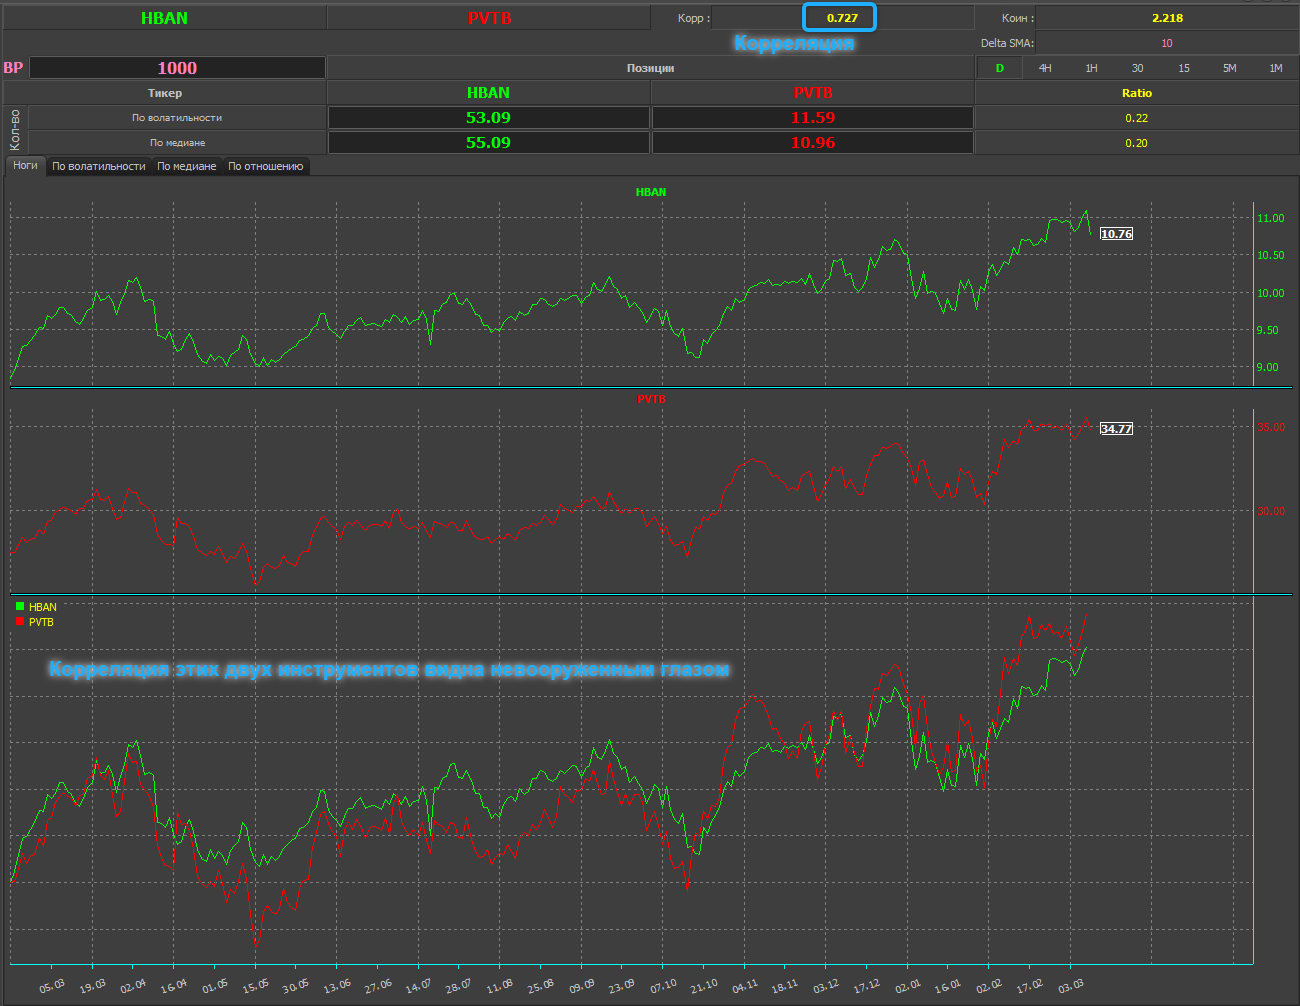The width and height of the screenshot is (1300, 1006).
Task: Click the PVTB chart title
Action: click(651, 399)
